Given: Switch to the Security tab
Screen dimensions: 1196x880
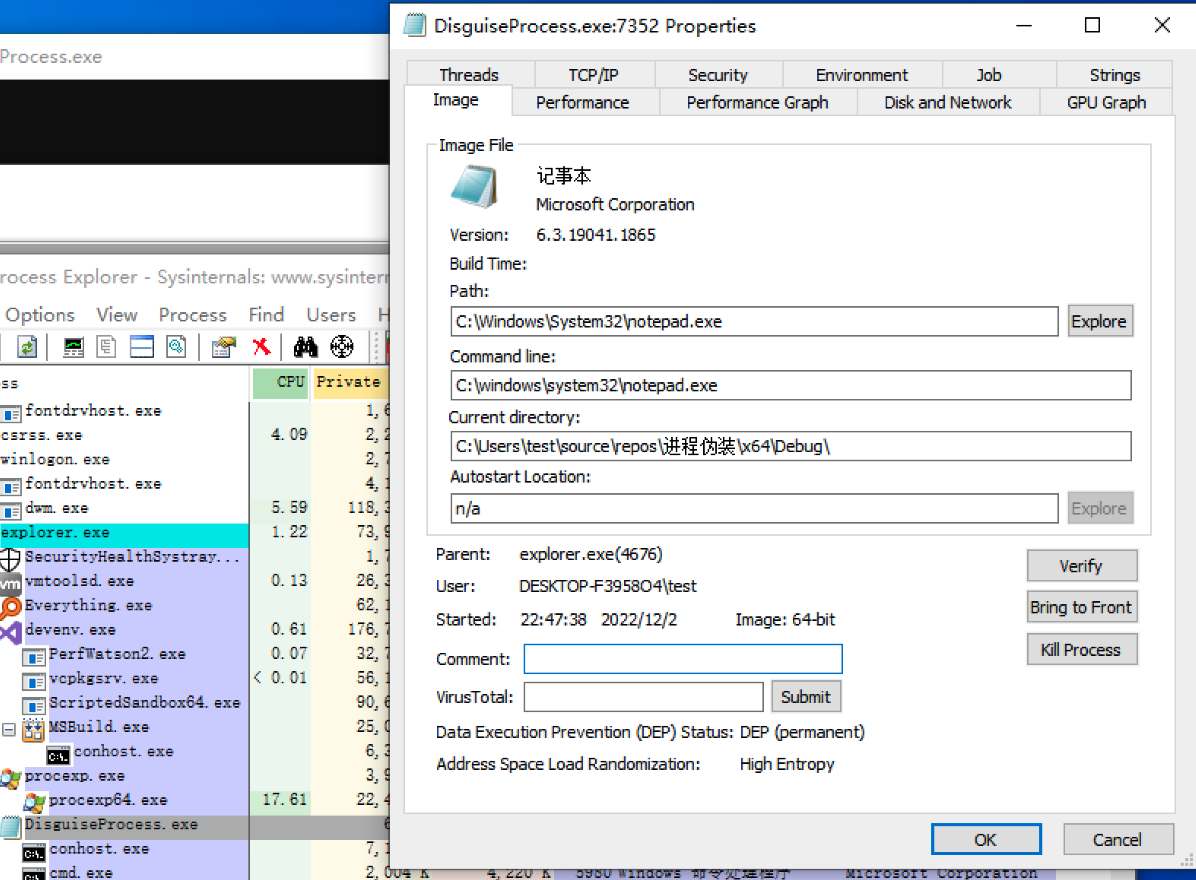Looking at the screenshot, I should 718,75.
